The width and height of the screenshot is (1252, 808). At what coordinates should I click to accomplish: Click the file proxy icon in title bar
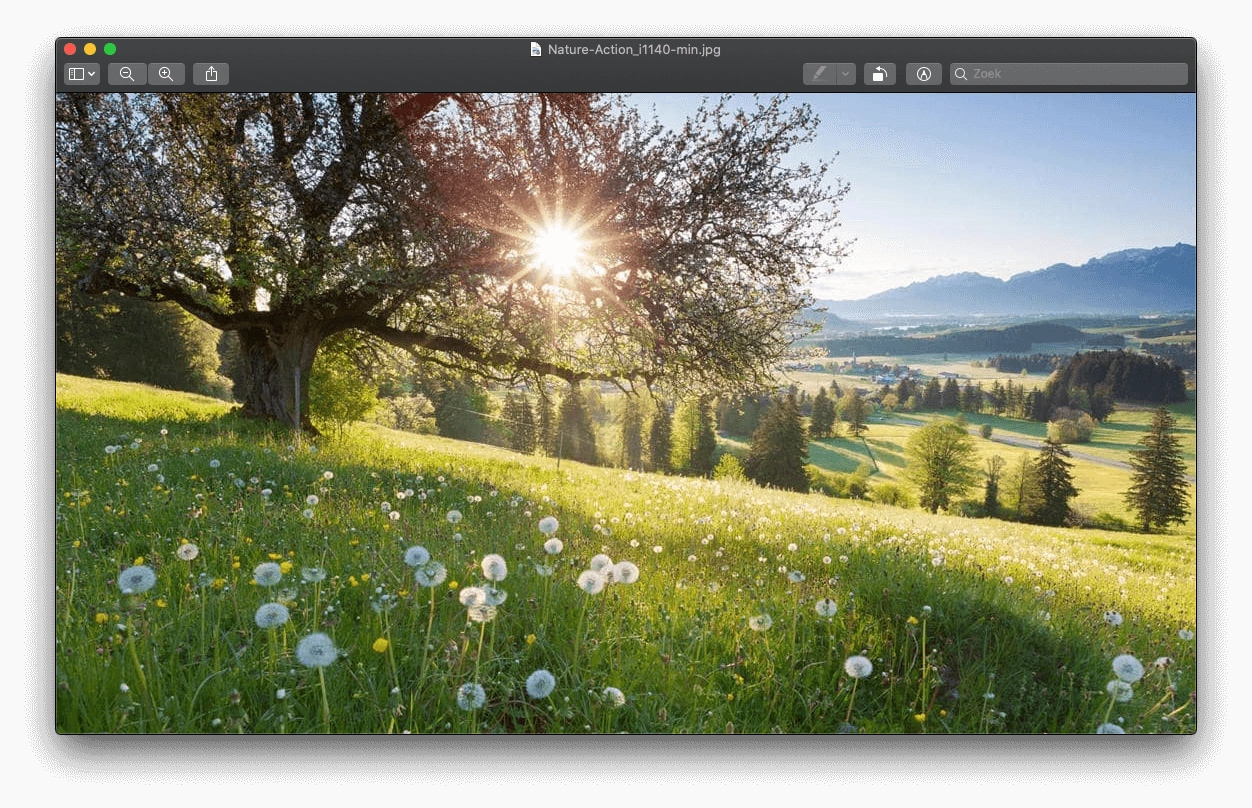click(x=536, y=49)
